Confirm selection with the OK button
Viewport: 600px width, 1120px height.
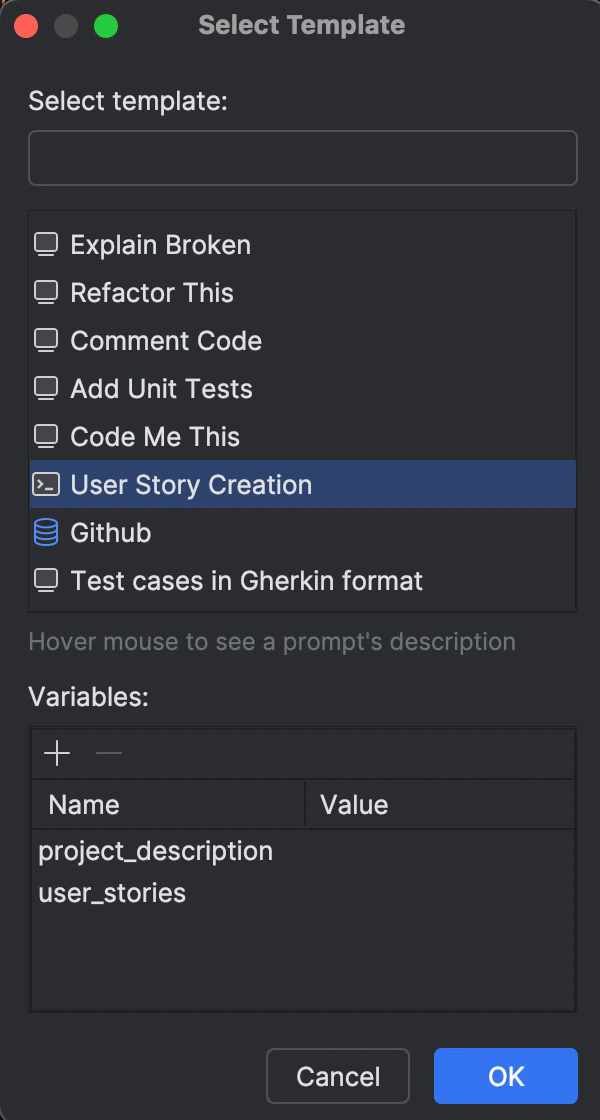pyautogui.click(x=506, y=1076)
